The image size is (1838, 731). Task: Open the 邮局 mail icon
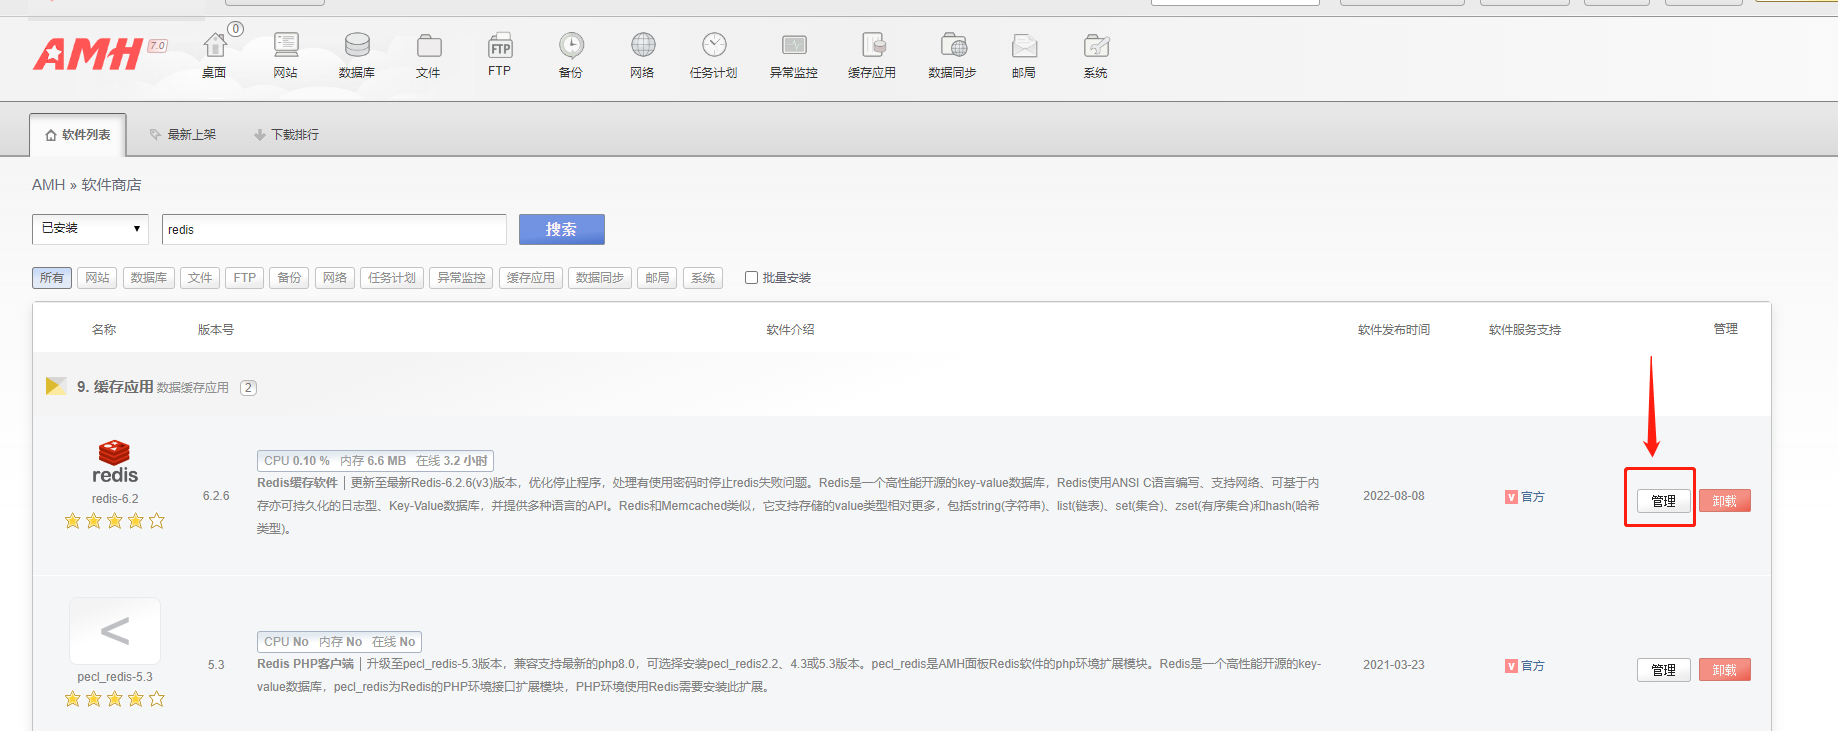tap(1024, 46)
